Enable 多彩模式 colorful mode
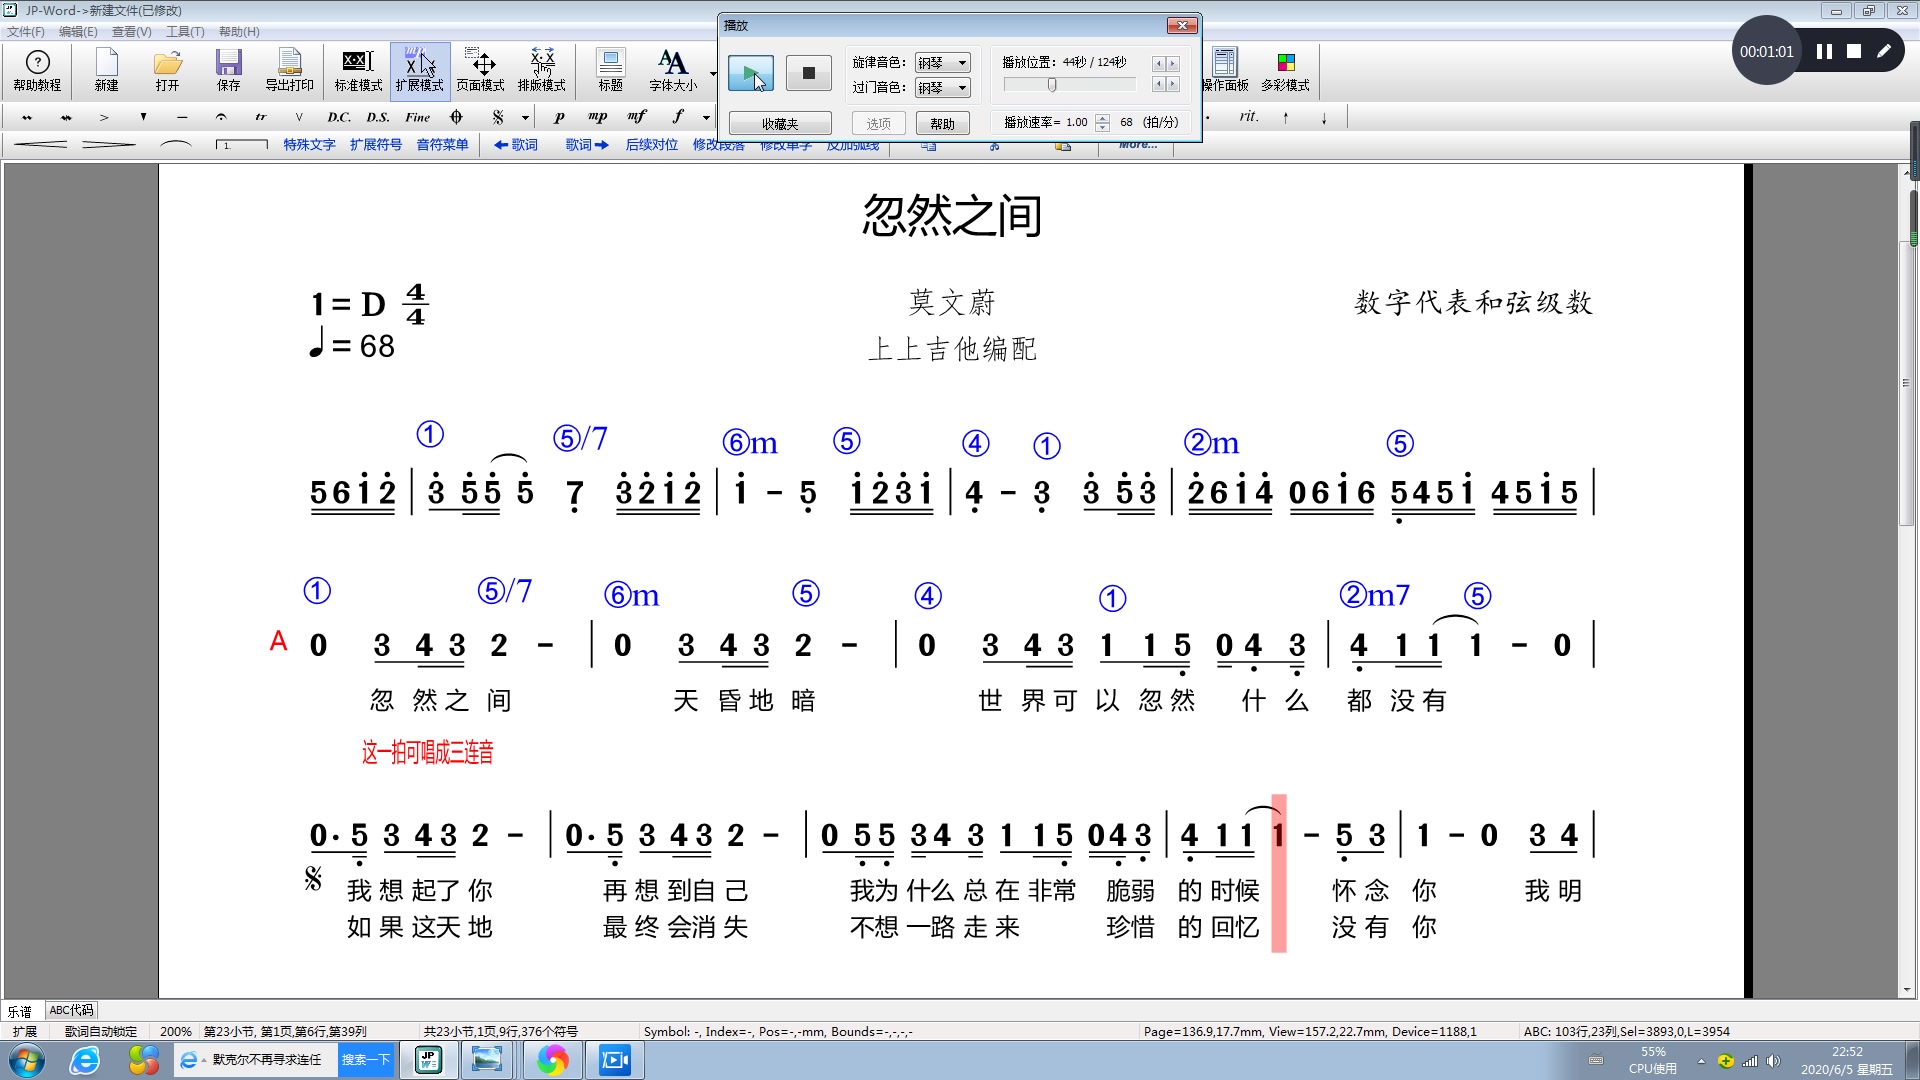Screen dimensions: 1920x1080 coord(1285,70)
